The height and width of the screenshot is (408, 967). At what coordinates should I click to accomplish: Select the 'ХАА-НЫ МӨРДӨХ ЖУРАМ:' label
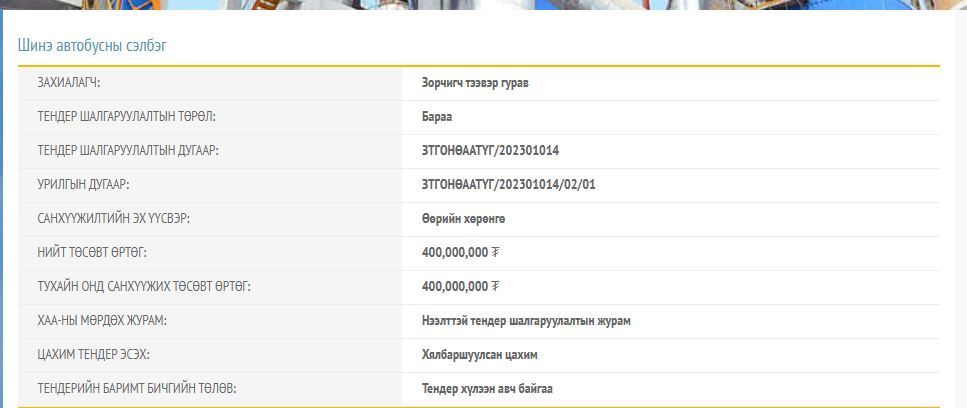point(102,321)
